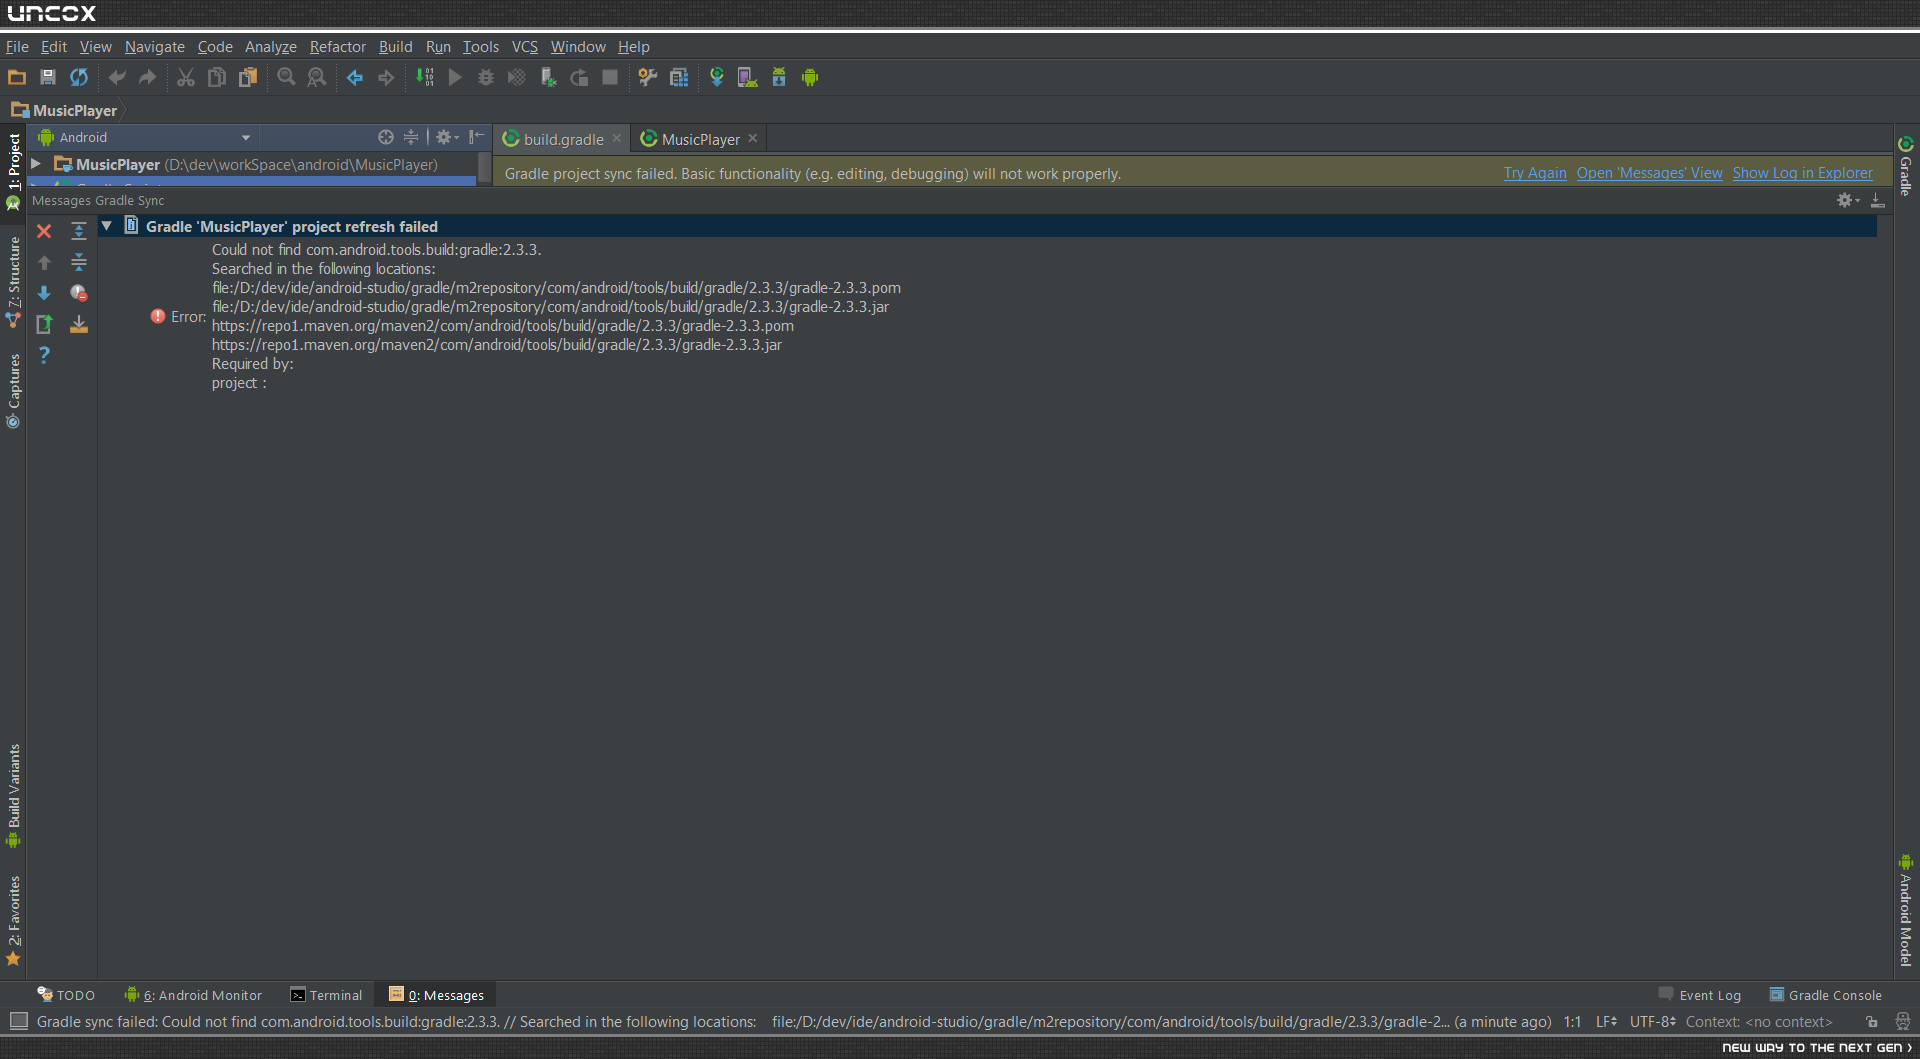This screenshot has height=1059, width=1920.
Task: Click Open 'Messages' View link
Action: tap(1649, 173)
